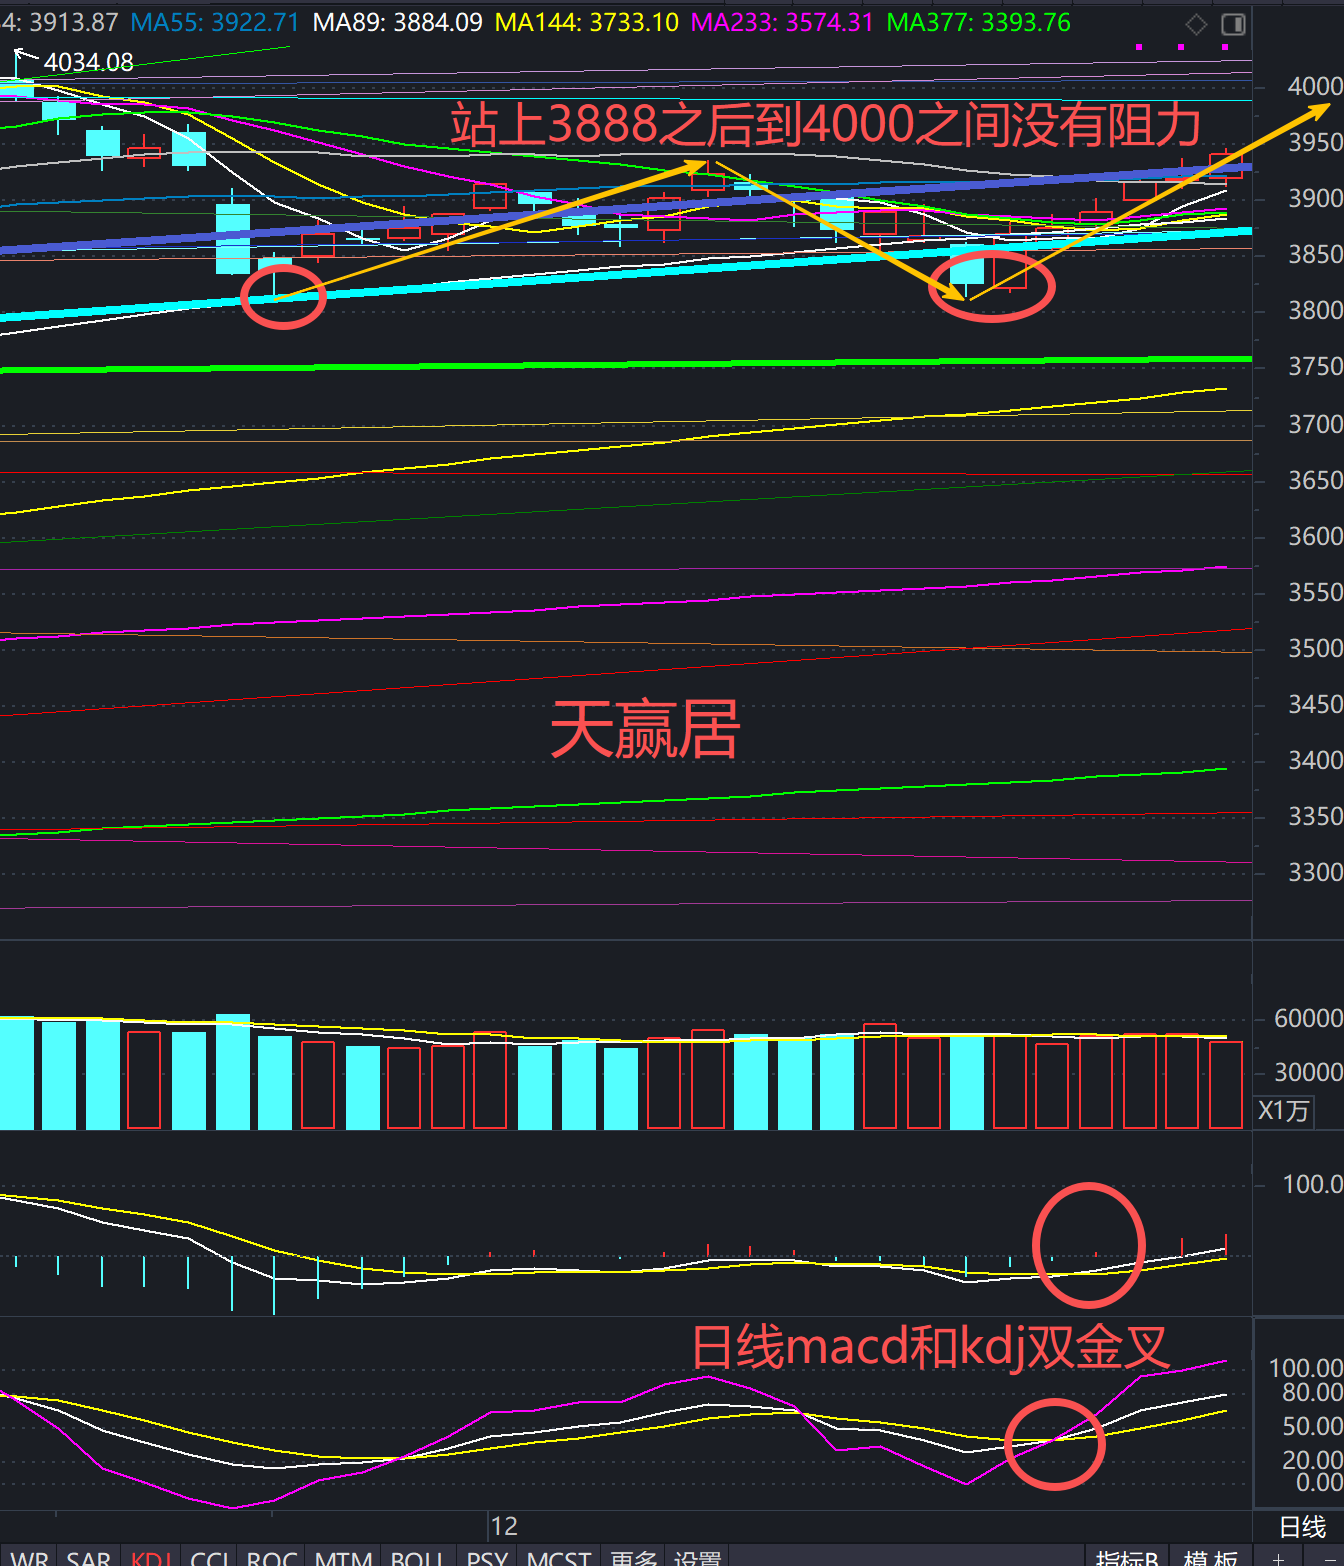Viewport: 1344px width, 1566px height.
Task: Switch to the WR indicator tab
Action: click(x=29, y=1557)
